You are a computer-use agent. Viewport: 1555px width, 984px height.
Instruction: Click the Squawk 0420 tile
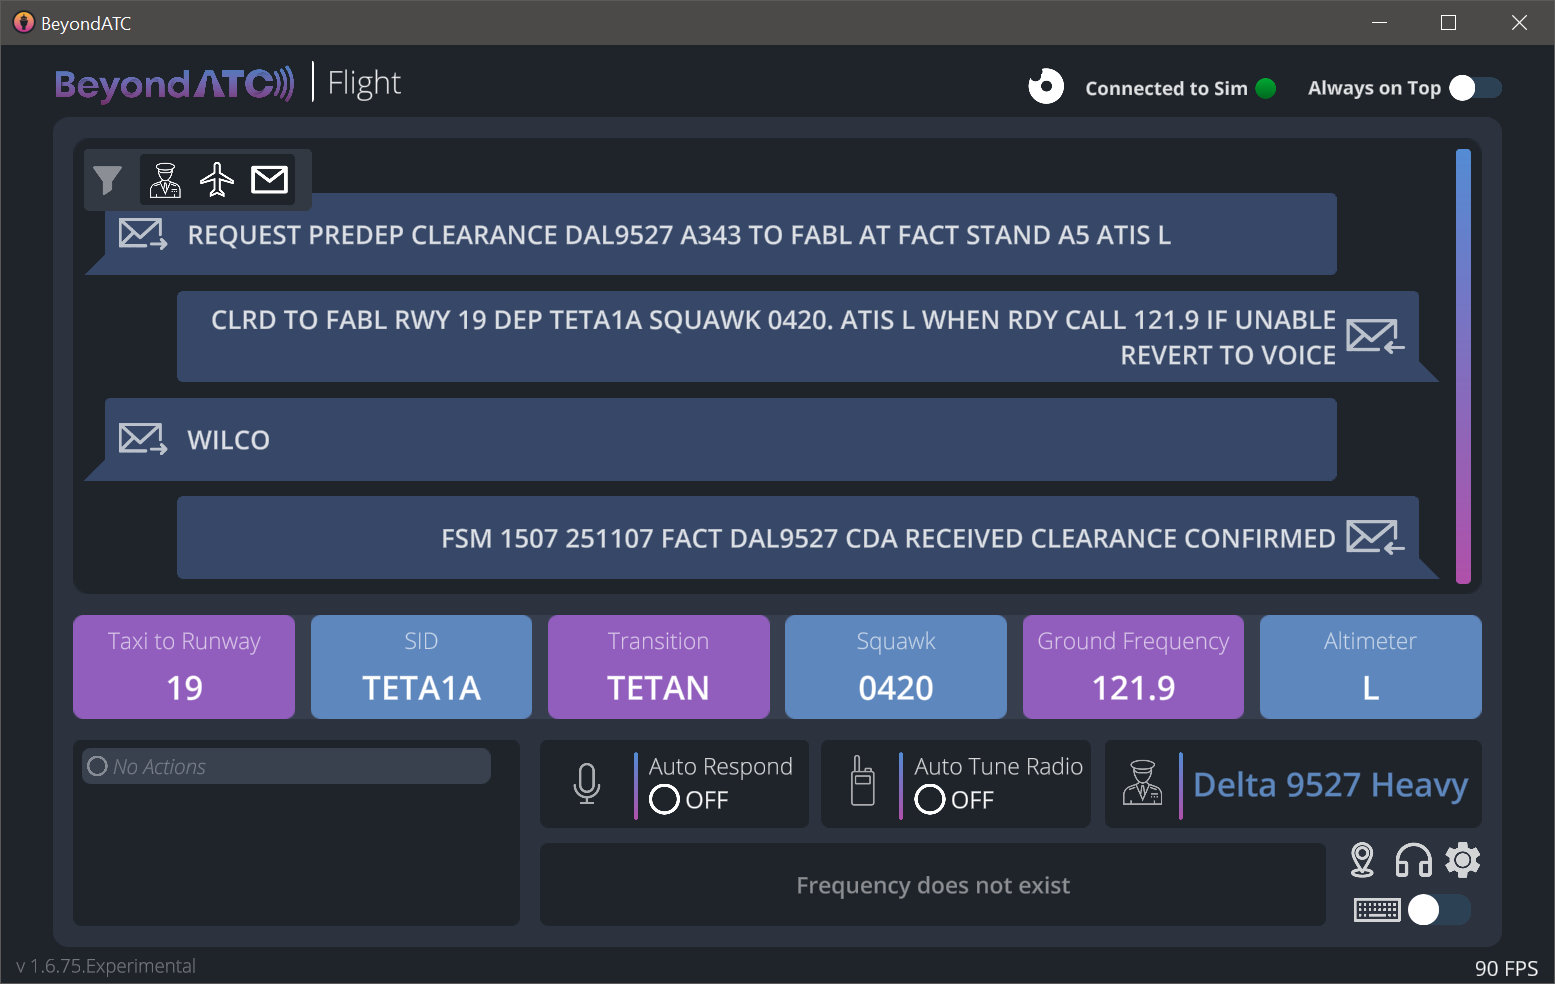click(x=895, y=667)
